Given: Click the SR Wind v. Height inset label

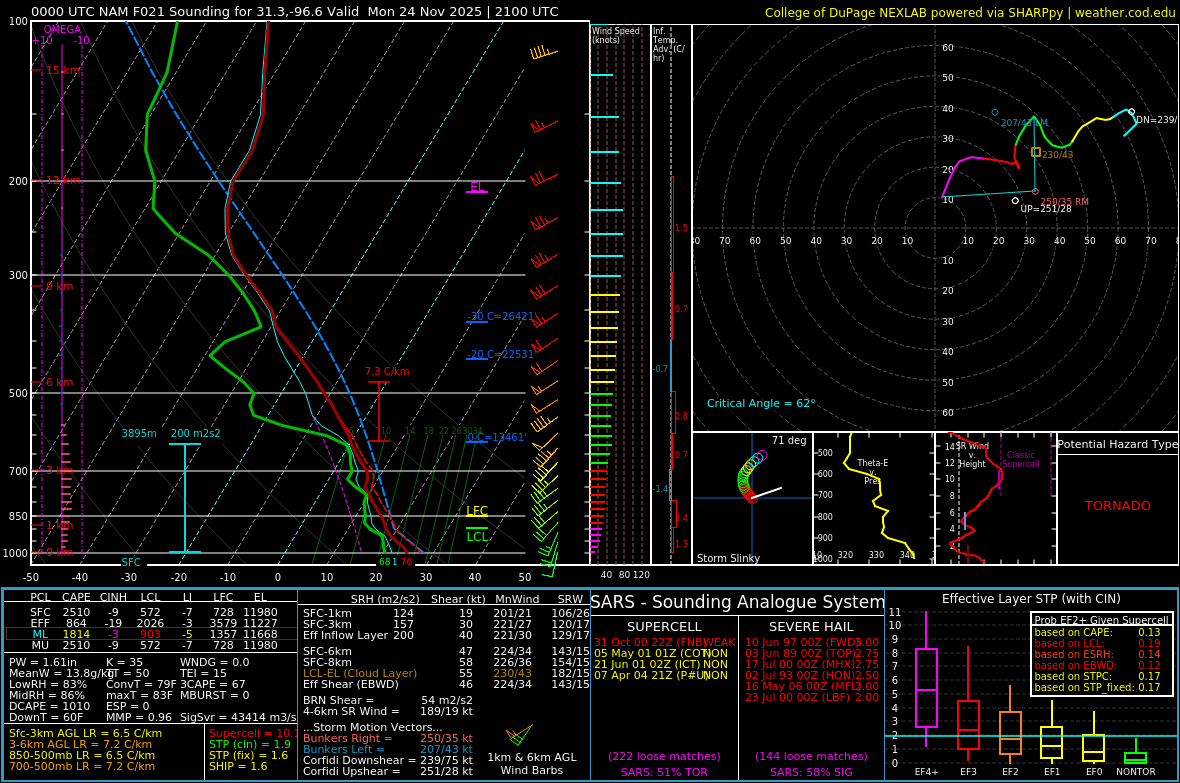Looking at the screenshot, I should pyautogui.click(x=972, y=455).
